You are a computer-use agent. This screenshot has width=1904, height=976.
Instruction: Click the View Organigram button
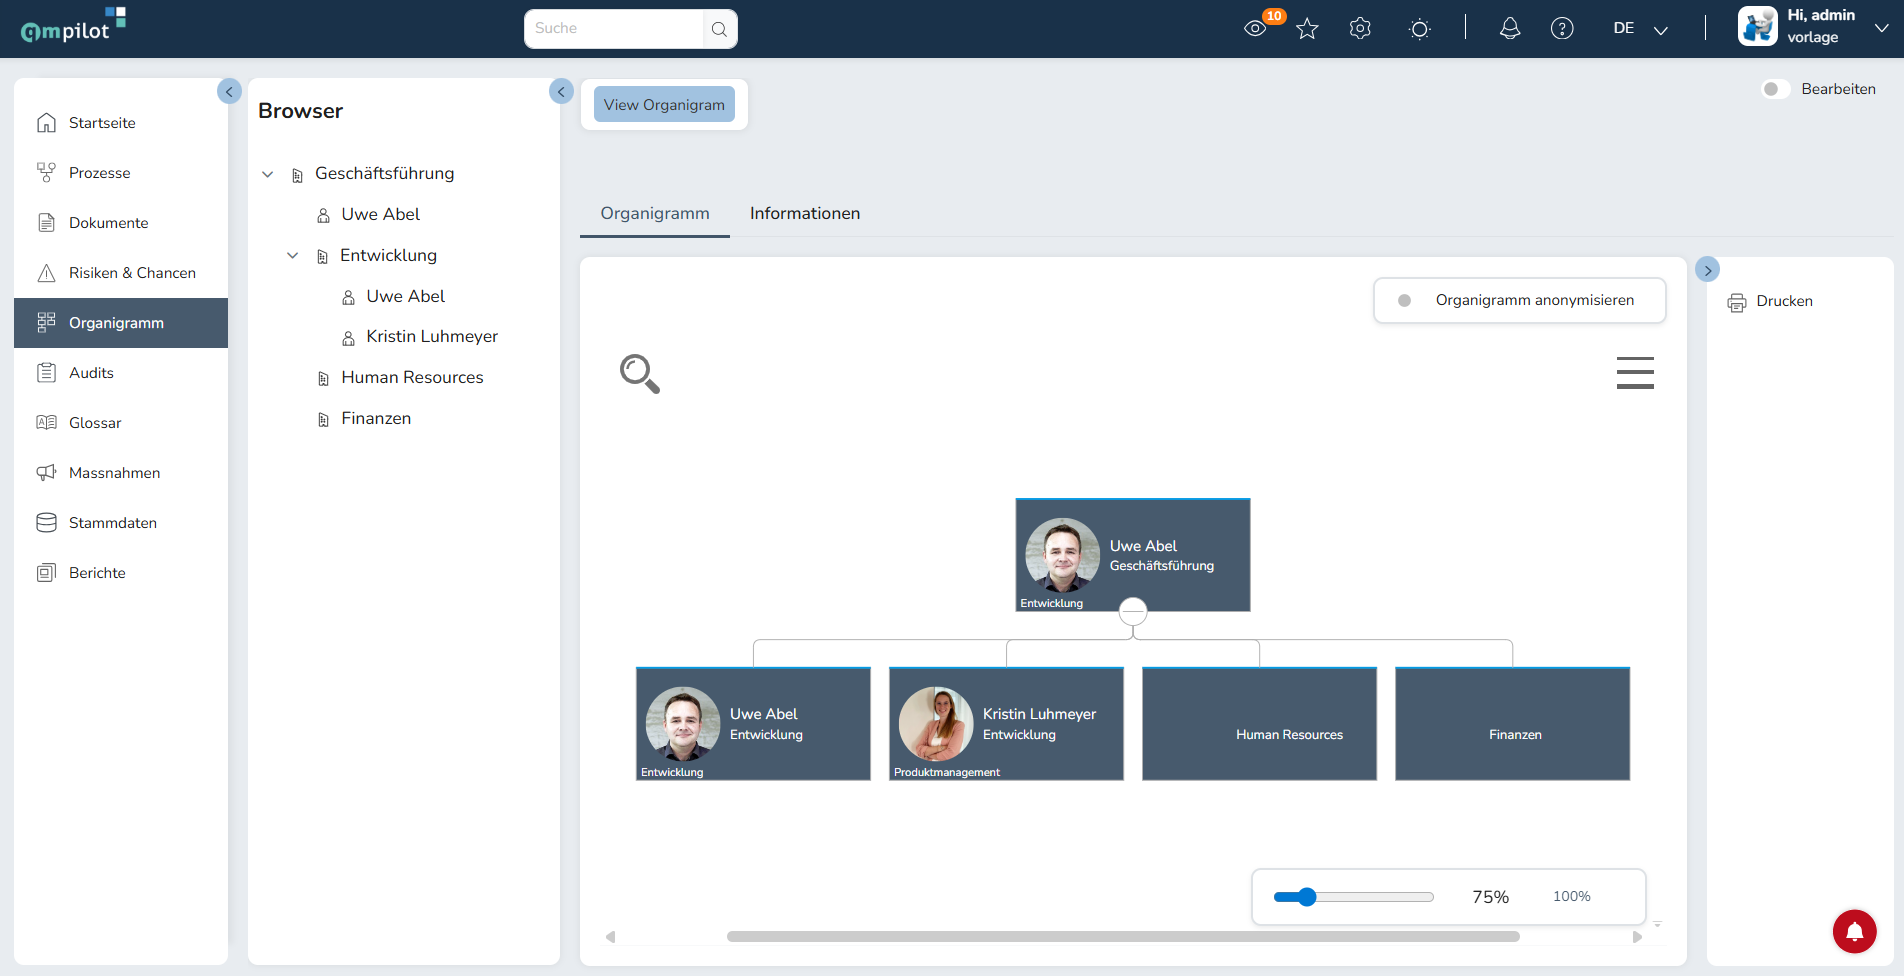664,105
